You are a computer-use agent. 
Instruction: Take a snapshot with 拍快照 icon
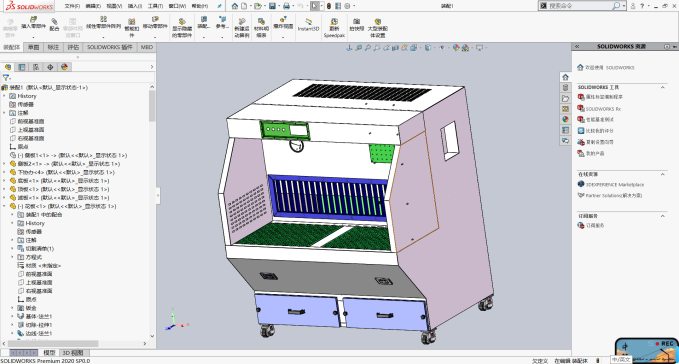pyautogui.click(x=356, y=21)
